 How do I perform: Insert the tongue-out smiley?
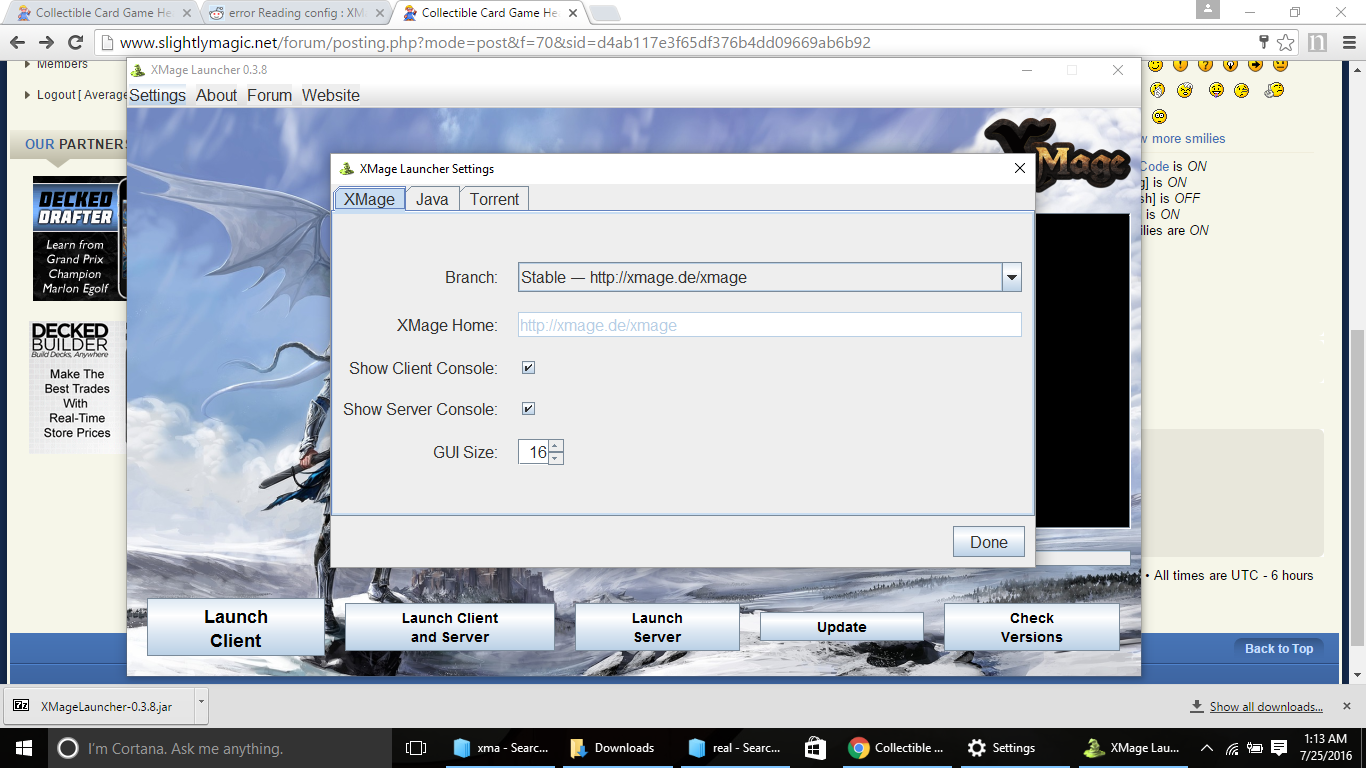(x=1216, y=90)
